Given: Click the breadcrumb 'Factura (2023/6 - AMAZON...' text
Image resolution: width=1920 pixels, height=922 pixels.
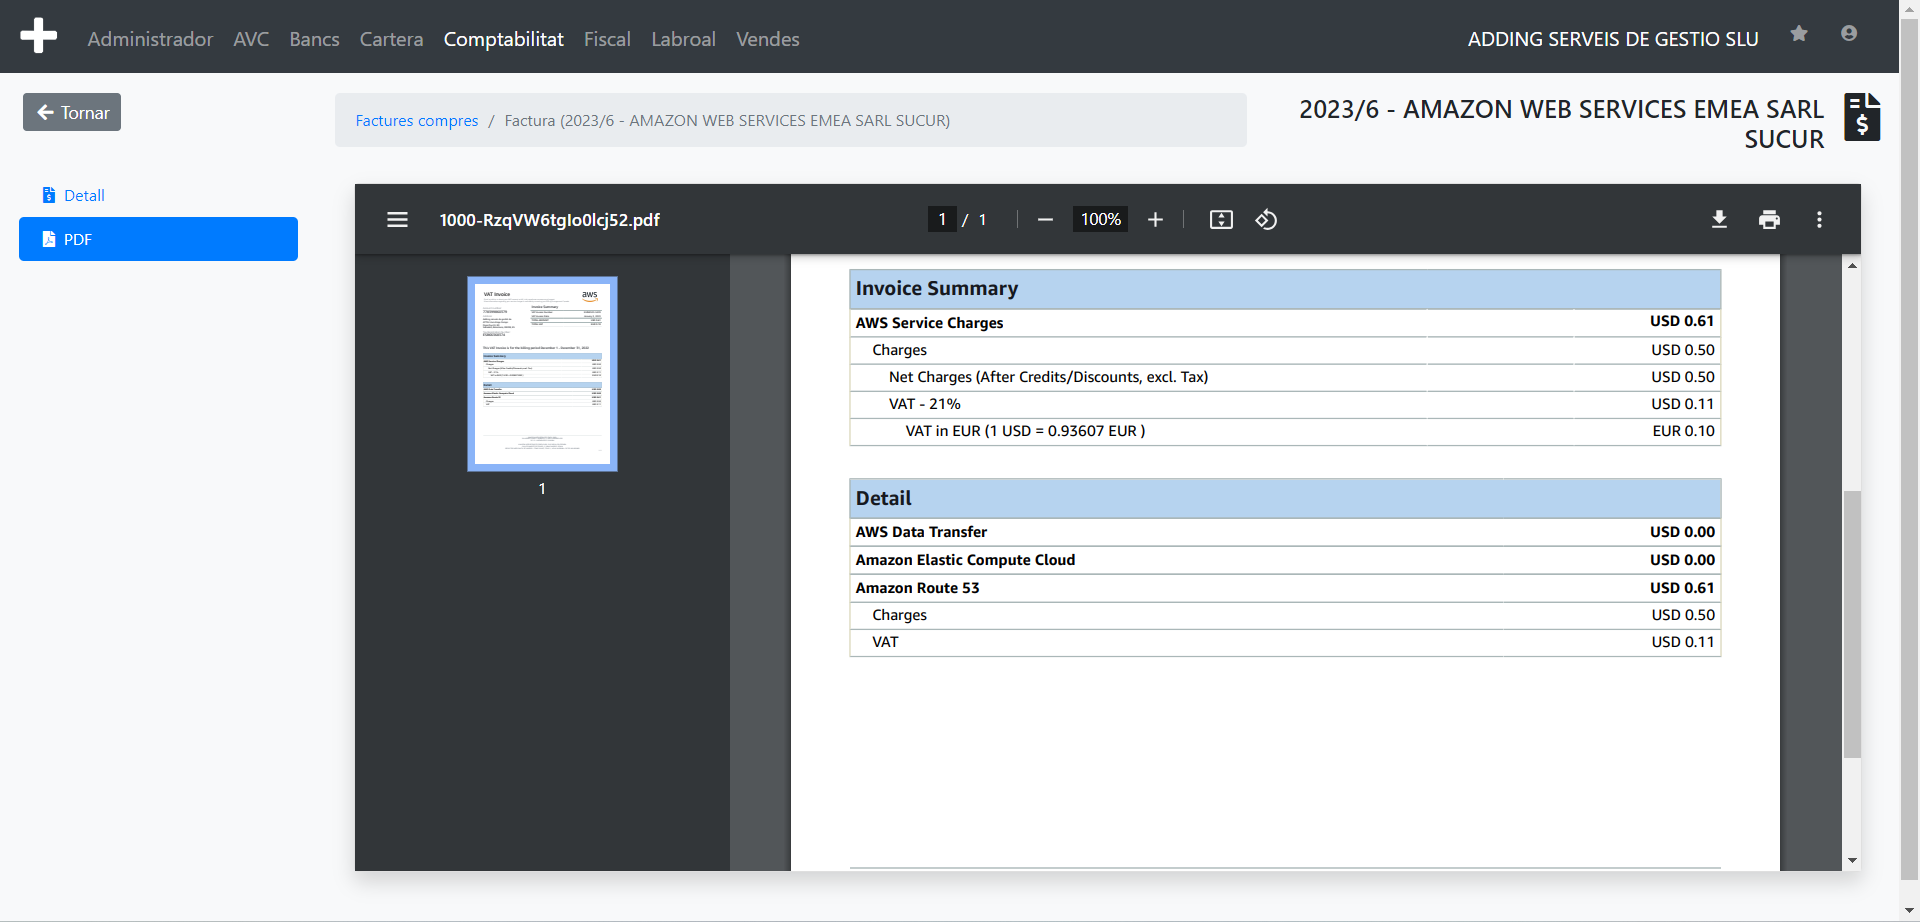Looking at the screenshot, I should [727, 120].
